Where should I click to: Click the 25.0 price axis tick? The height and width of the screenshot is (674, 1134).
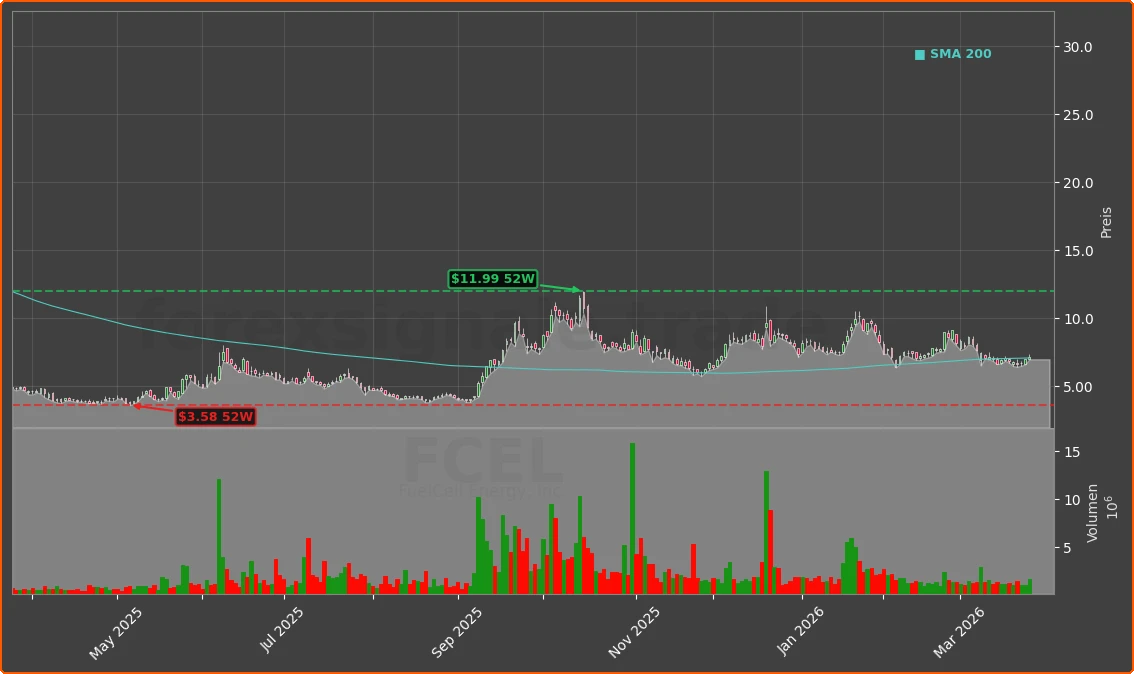[1078, 115]
